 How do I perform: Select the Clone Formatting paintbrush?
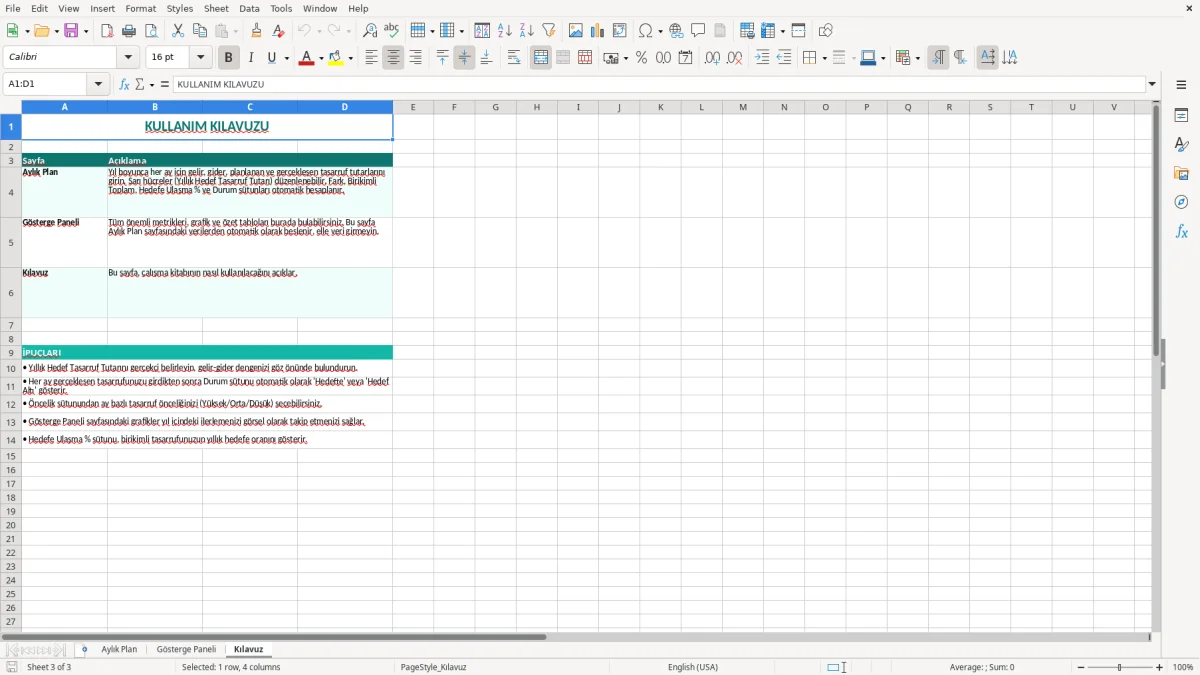[x=257, y=31]
